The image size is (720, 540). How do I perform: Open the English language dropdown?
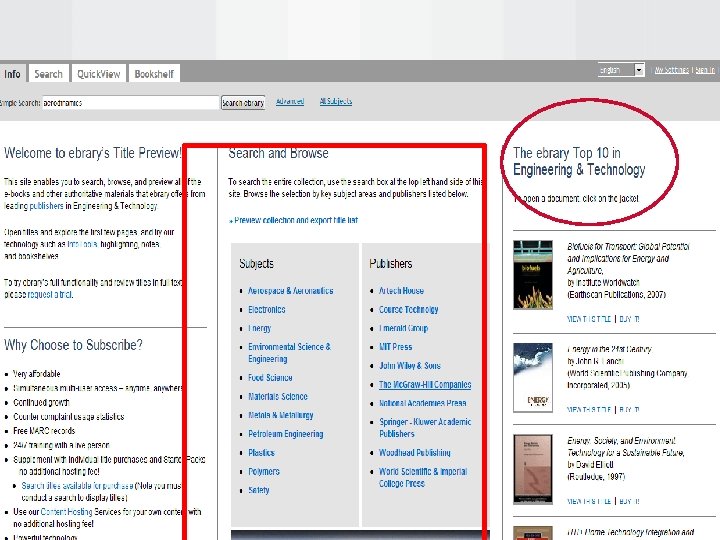621,70
